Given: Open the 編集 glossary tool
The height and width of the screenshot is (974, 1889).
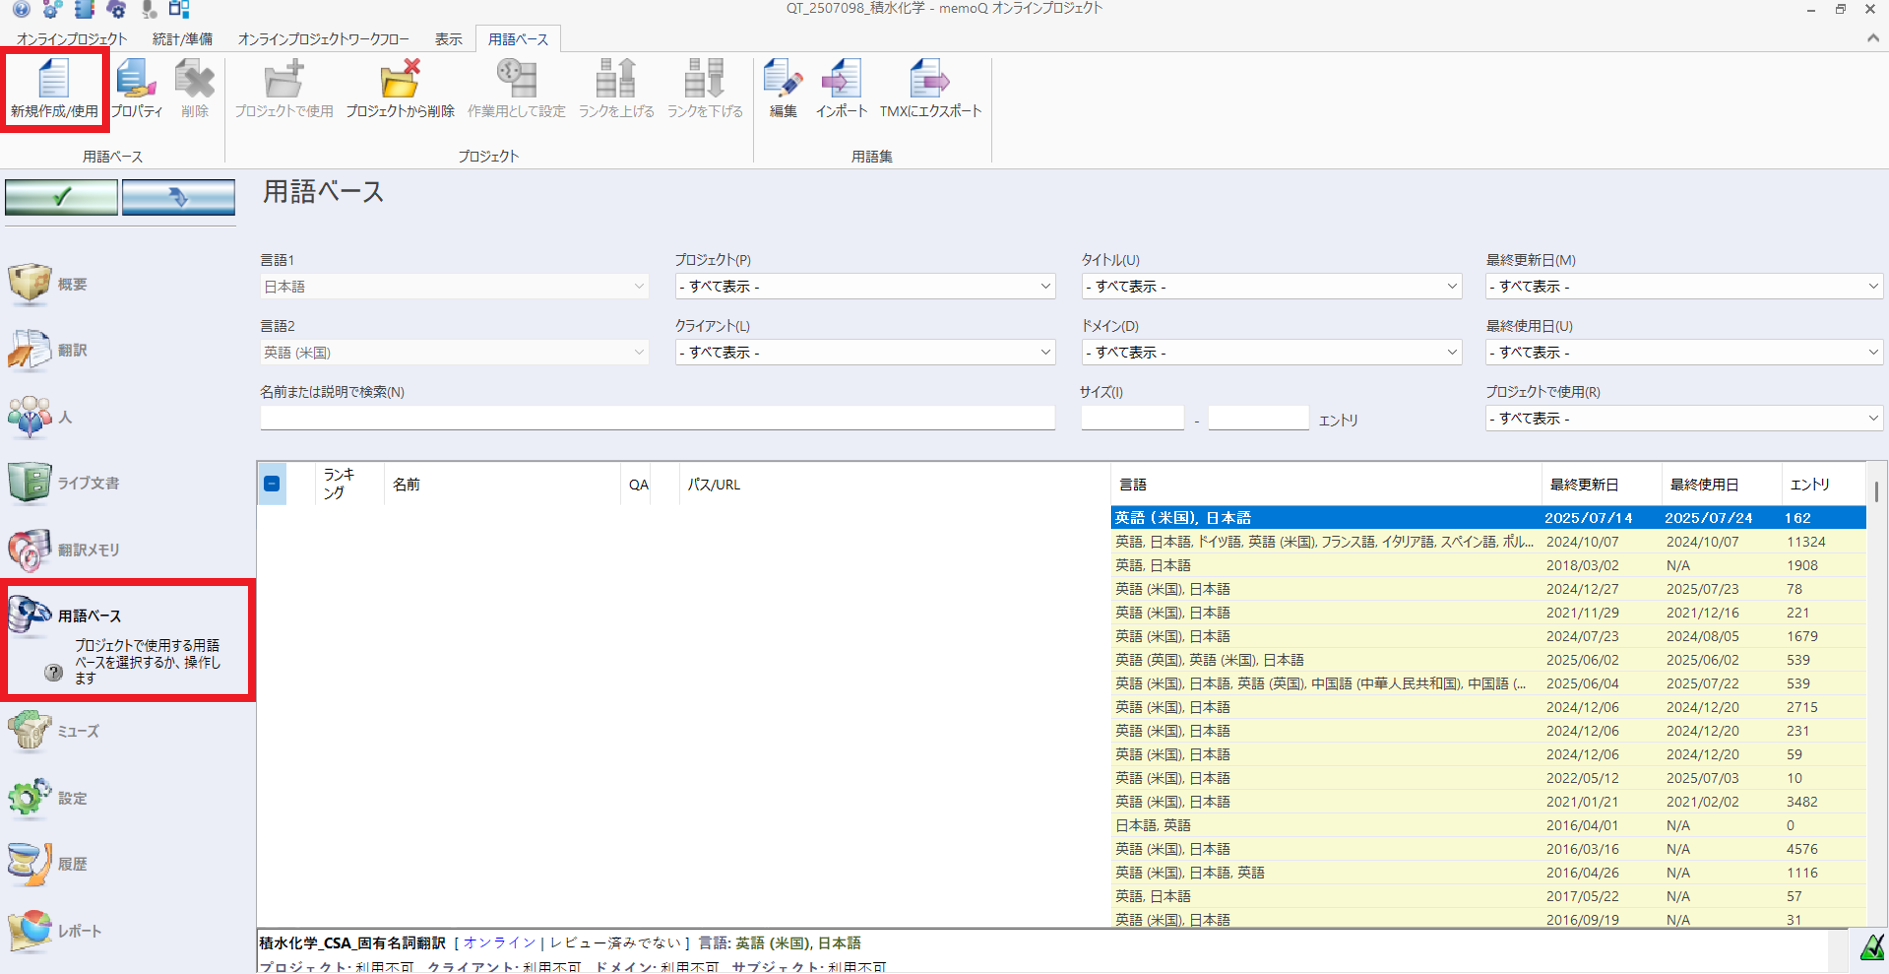Looking at the screenshot, I should (x=783, y=89).
